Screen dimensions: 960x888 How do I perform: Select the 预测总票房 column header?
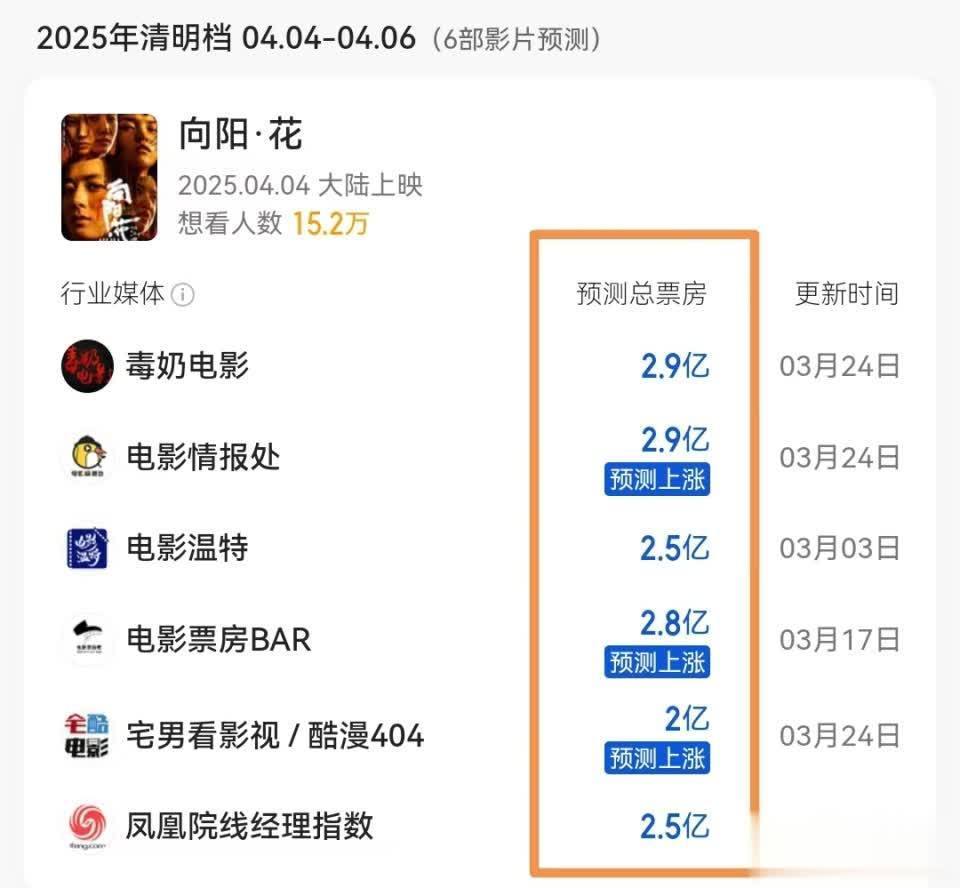pos(642,294)
